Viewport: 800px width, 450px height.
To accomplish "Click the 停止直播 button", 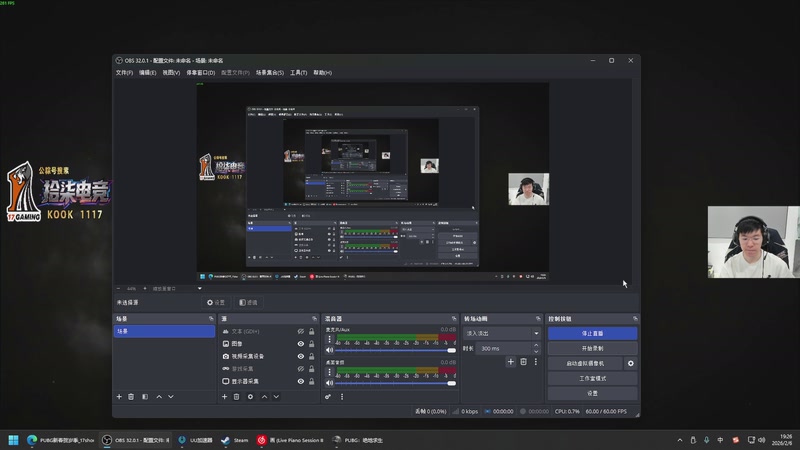I will click(x=592, y=333).
